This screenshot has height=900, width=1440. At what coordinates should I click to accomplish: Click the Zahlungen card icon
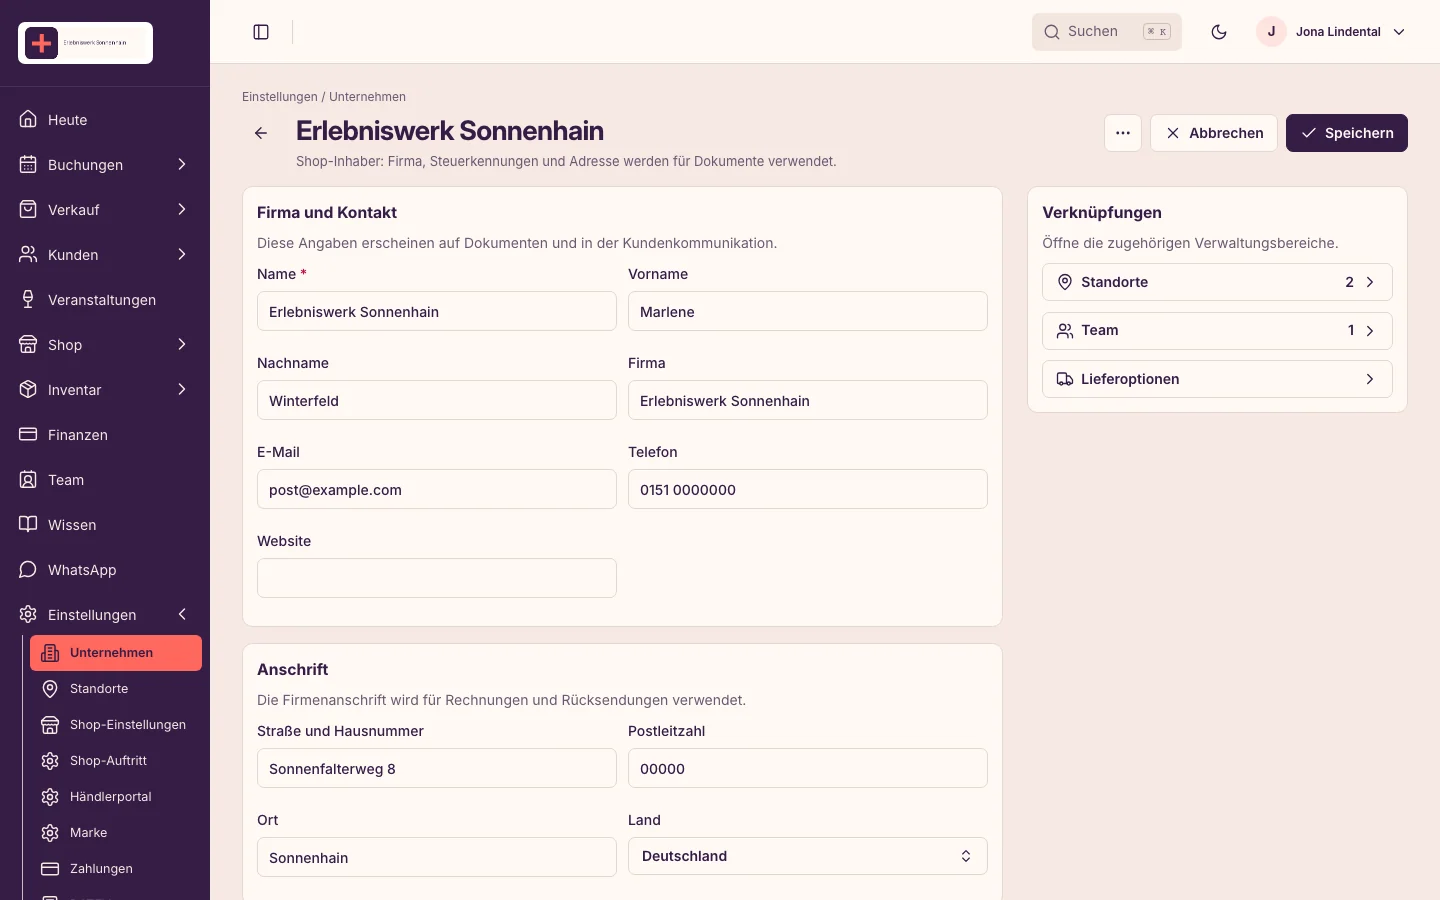(50, 869)
